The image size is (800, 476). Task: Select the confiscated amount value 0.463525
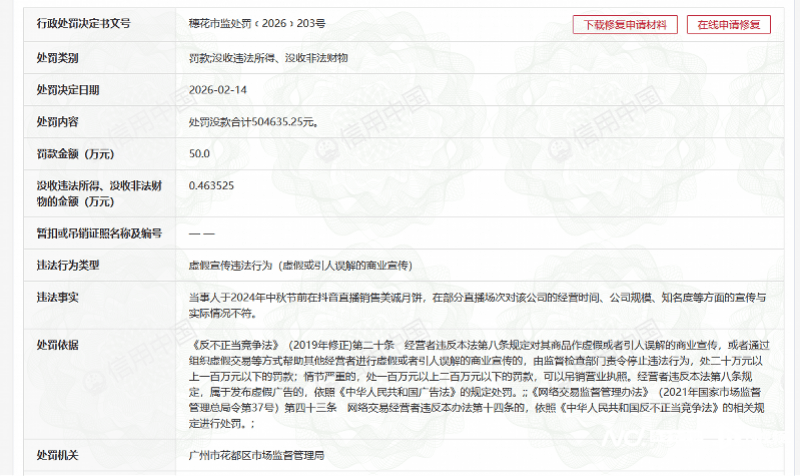(212, 186)
